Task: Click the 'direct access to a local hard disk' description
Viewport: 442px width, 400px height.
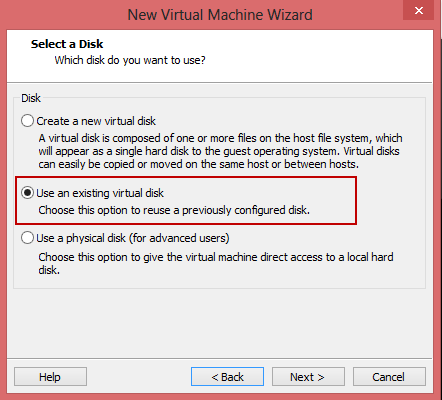Action: tap(216, 263)
